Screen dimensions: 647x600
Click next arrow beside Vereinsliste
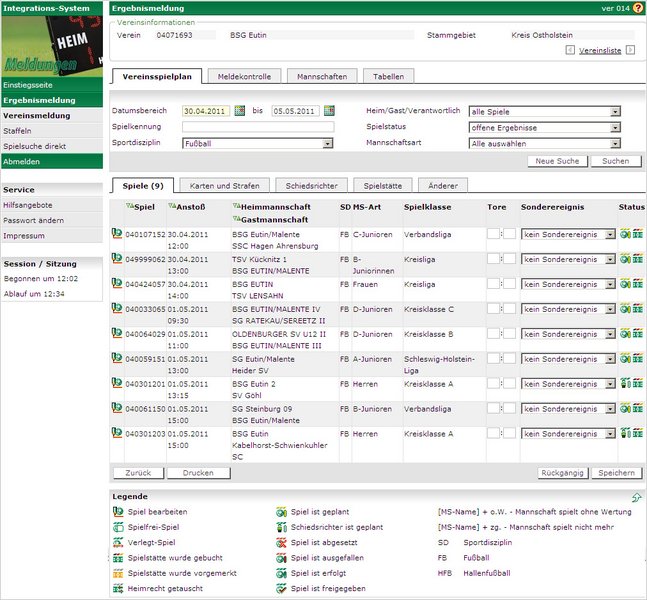(629, 49)
